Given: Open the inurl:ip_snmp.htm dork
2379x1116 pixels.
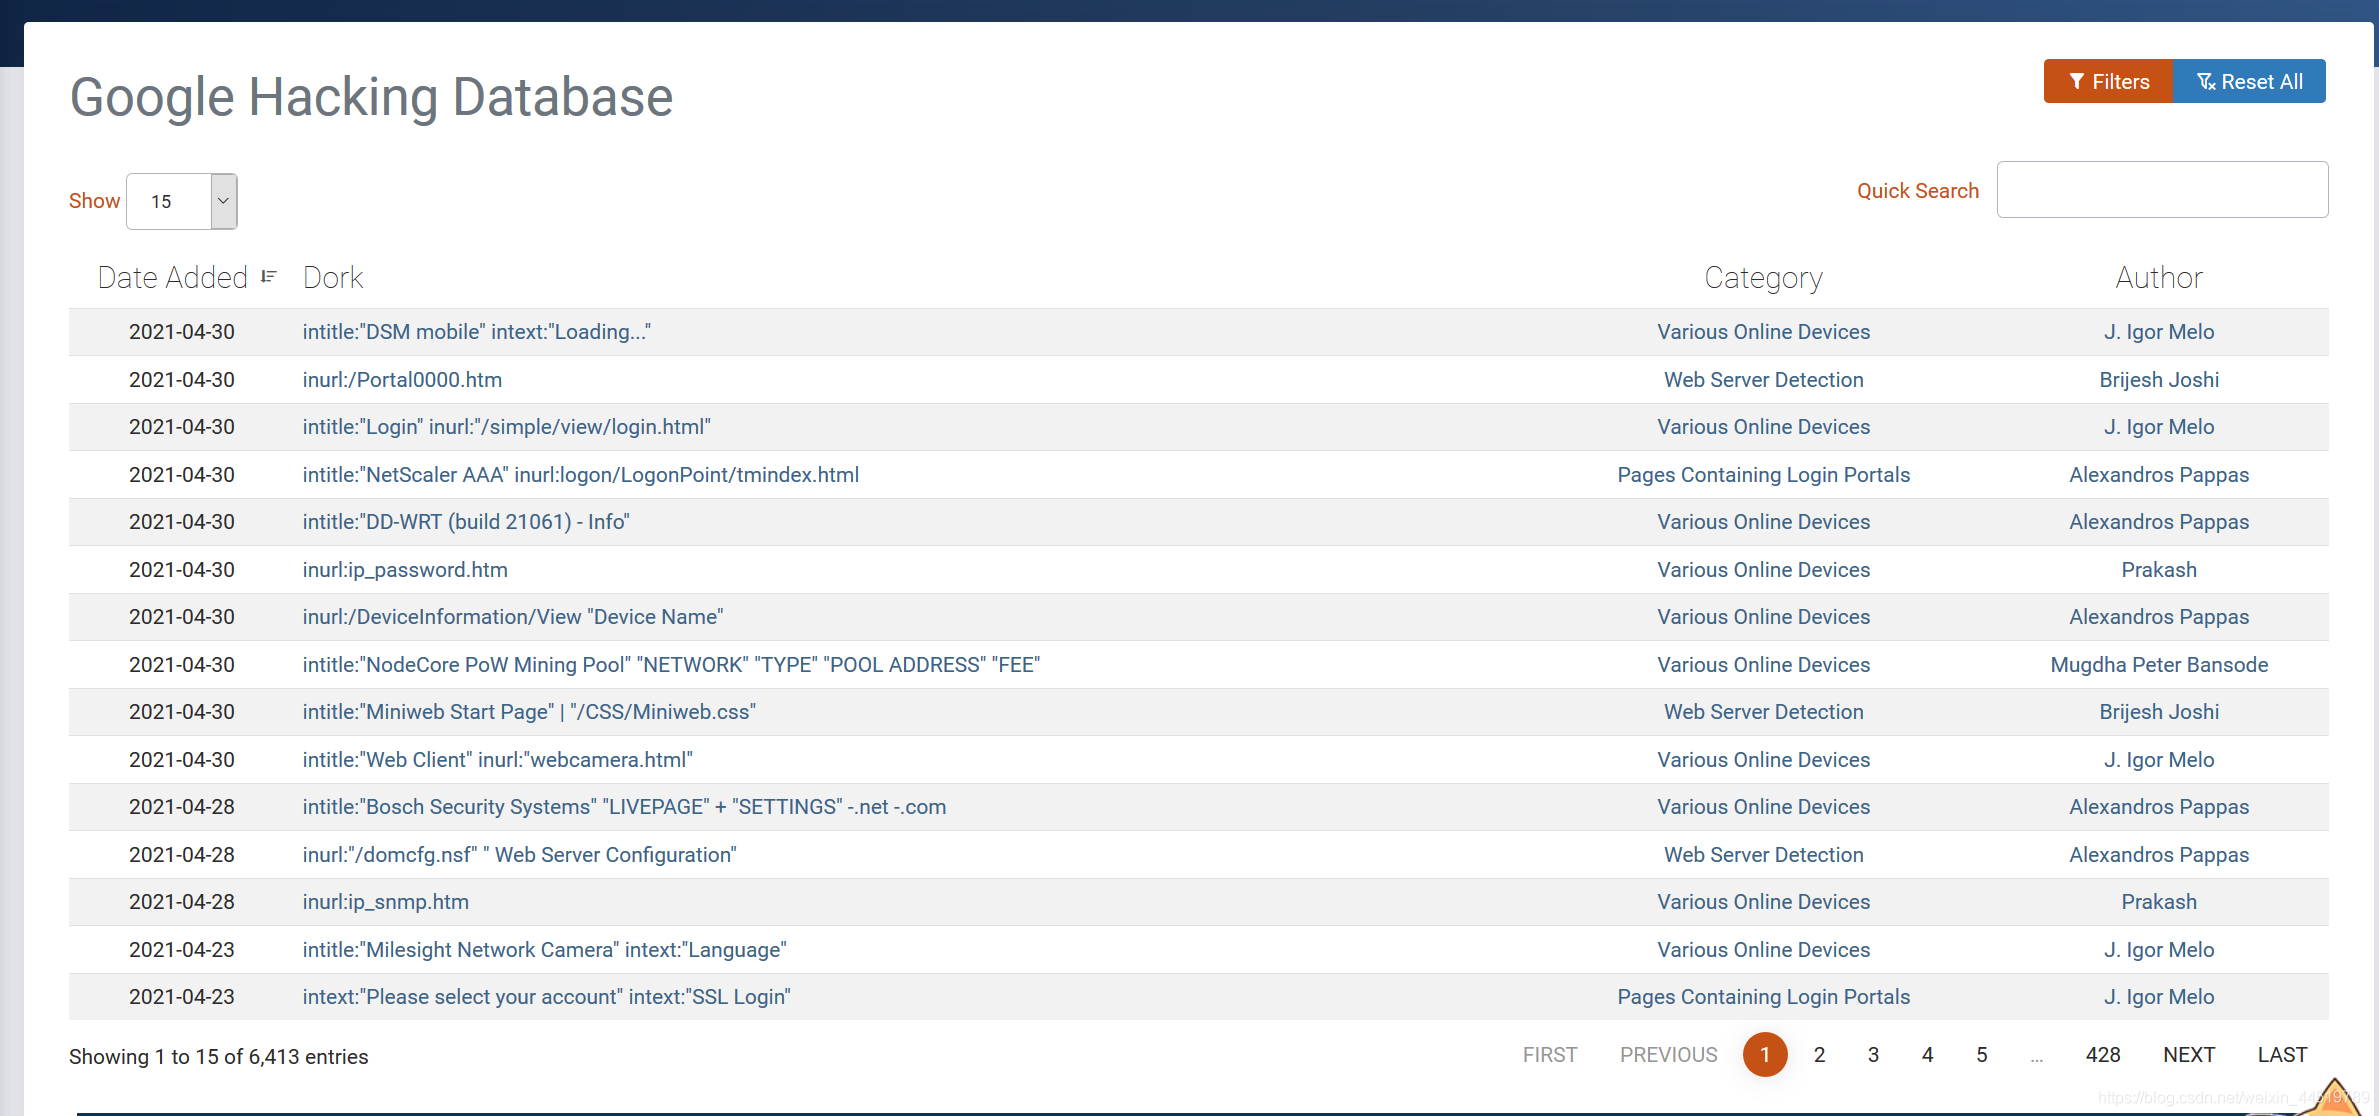Looking at the screenshot, I should tap(385, 902).
